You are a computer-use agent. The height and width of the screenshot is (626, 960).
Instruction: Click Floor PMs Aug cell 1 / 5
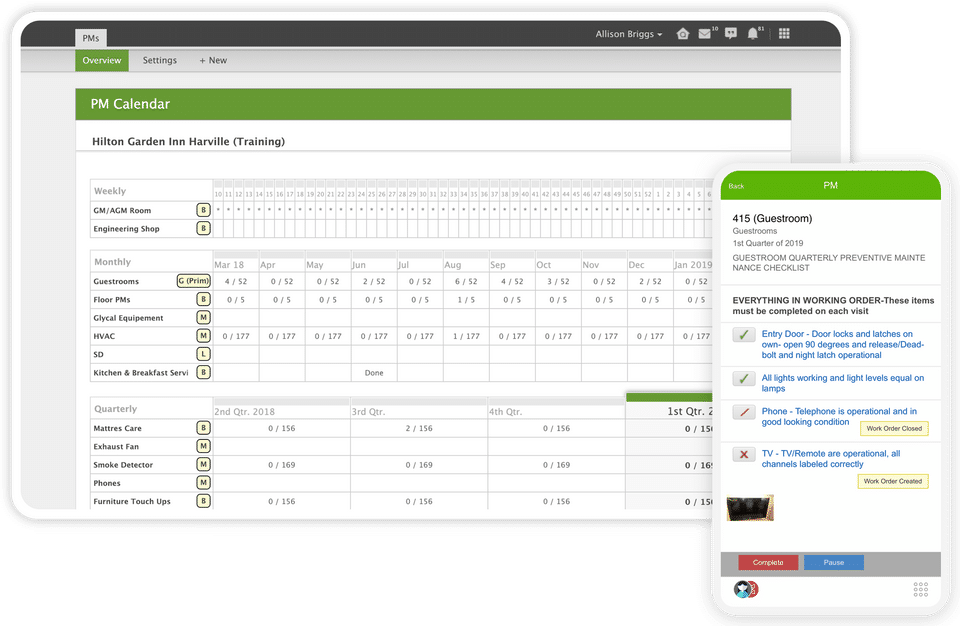(x=466, y=300)
